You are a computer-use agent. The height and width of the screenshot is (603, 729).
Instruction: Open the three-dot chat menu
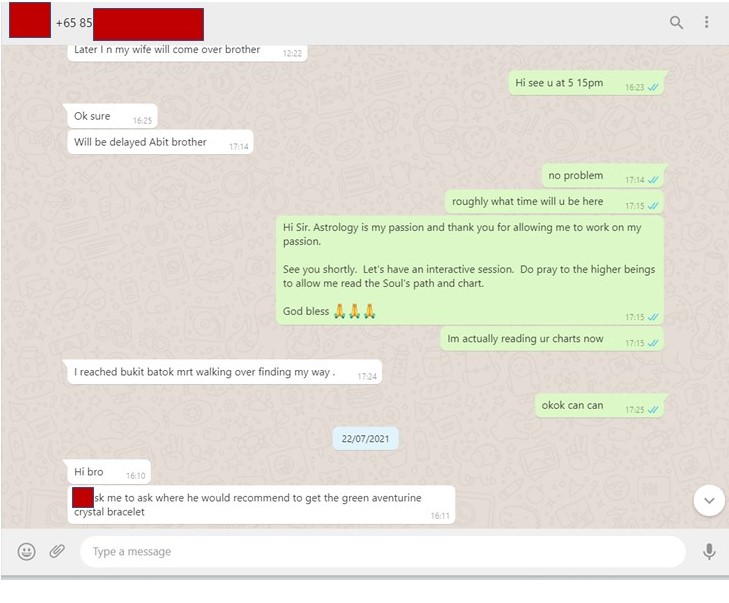pyautogui.click(x=706, y=22)
